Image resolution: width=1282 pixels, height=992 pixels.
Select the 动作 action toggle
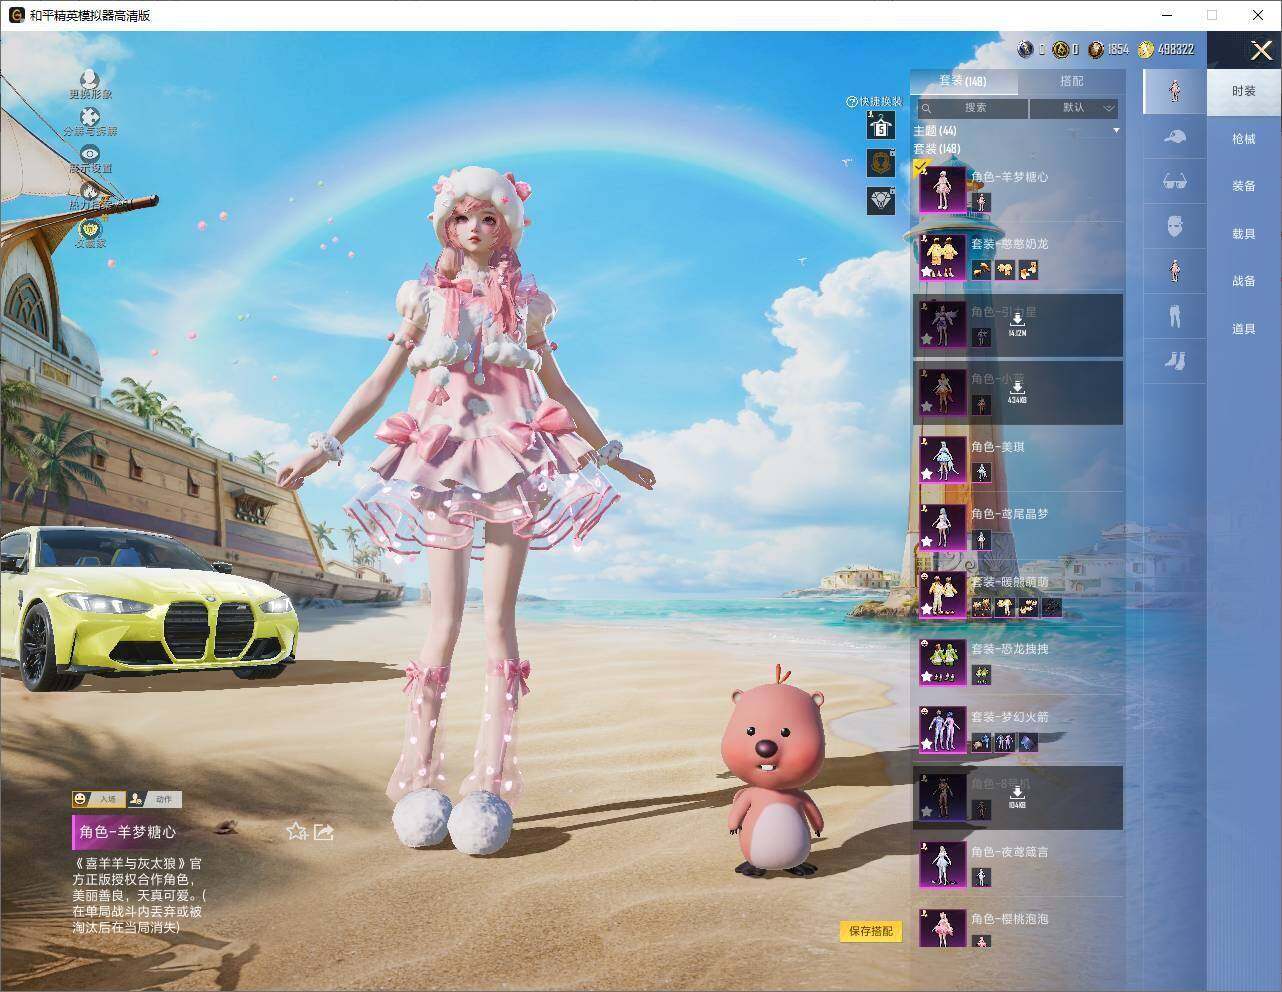[153, 799]
